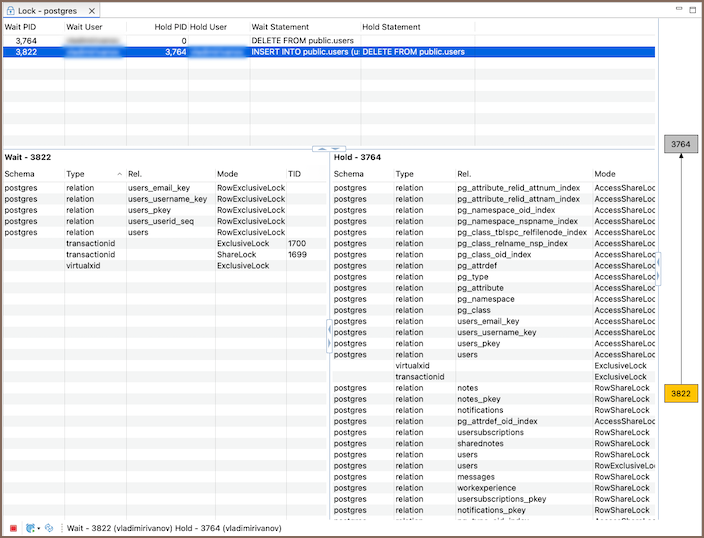This screenshot has height=538, width=704.
Task: Collapse top pane with sash up arrow
Action: 323,148
